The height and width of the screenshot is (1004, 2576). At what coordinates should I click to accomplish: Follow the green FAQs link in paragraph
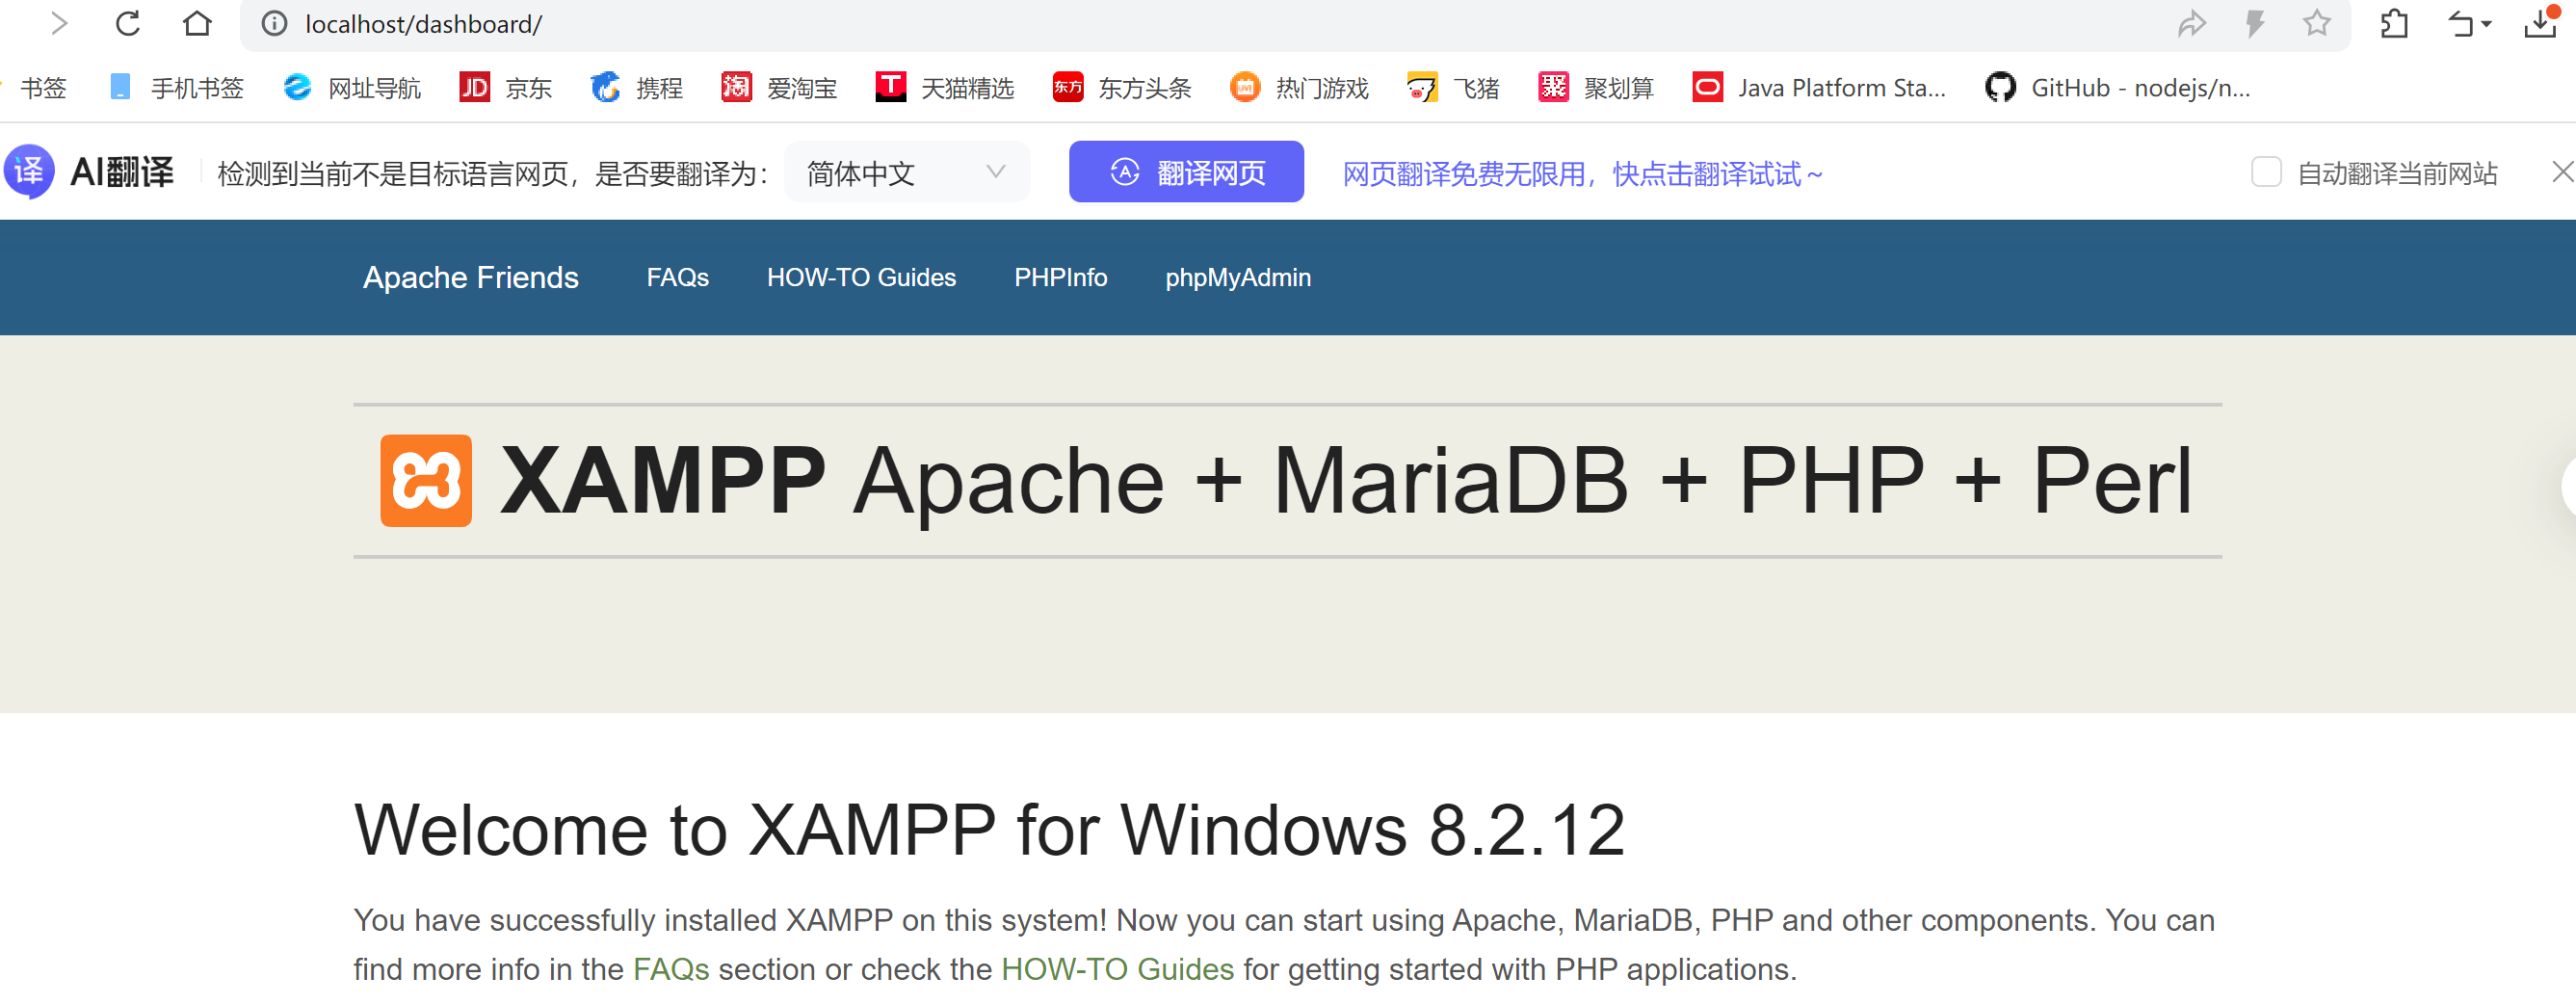click(671, 969)
